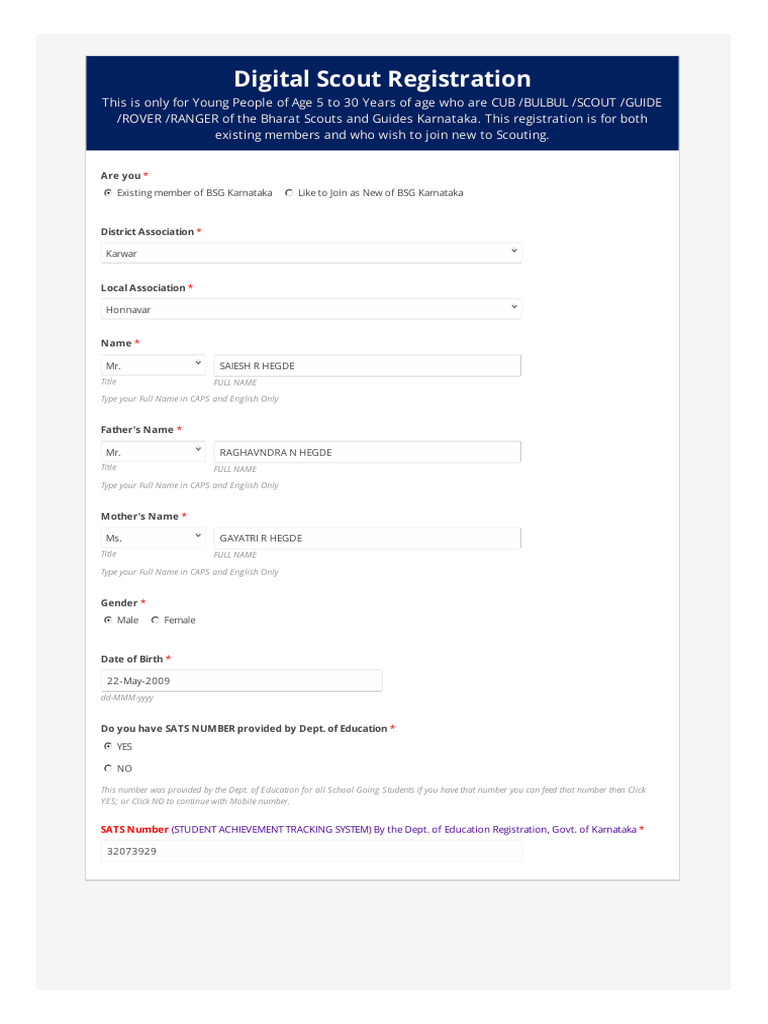Image resolution: width=768 pixels, height=1024 pixels.
Task: Click the Digital Scout Registration header title
Action: (382, 78)
